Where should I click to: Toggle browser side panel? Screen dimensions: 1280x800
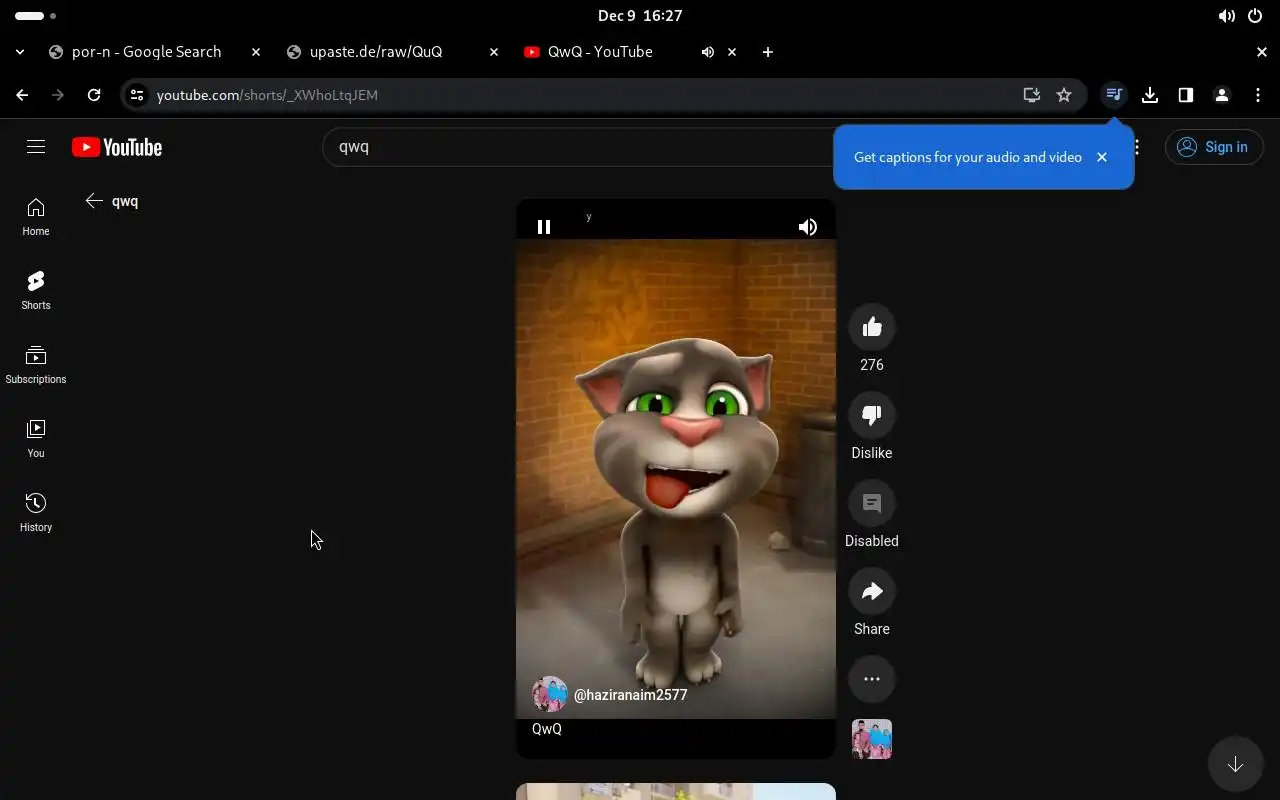pyautogui.click(x=1186, y=95)
